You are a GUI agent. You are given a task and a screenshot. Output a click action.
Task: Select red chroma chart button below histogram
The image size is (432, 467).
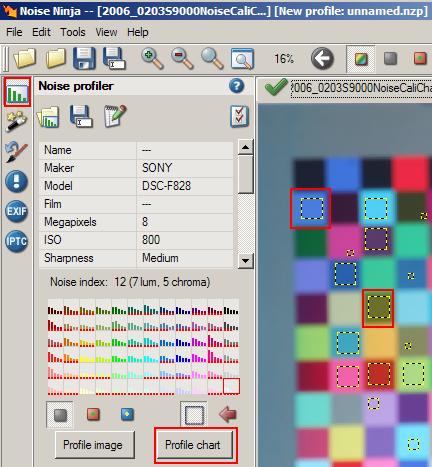93,414
